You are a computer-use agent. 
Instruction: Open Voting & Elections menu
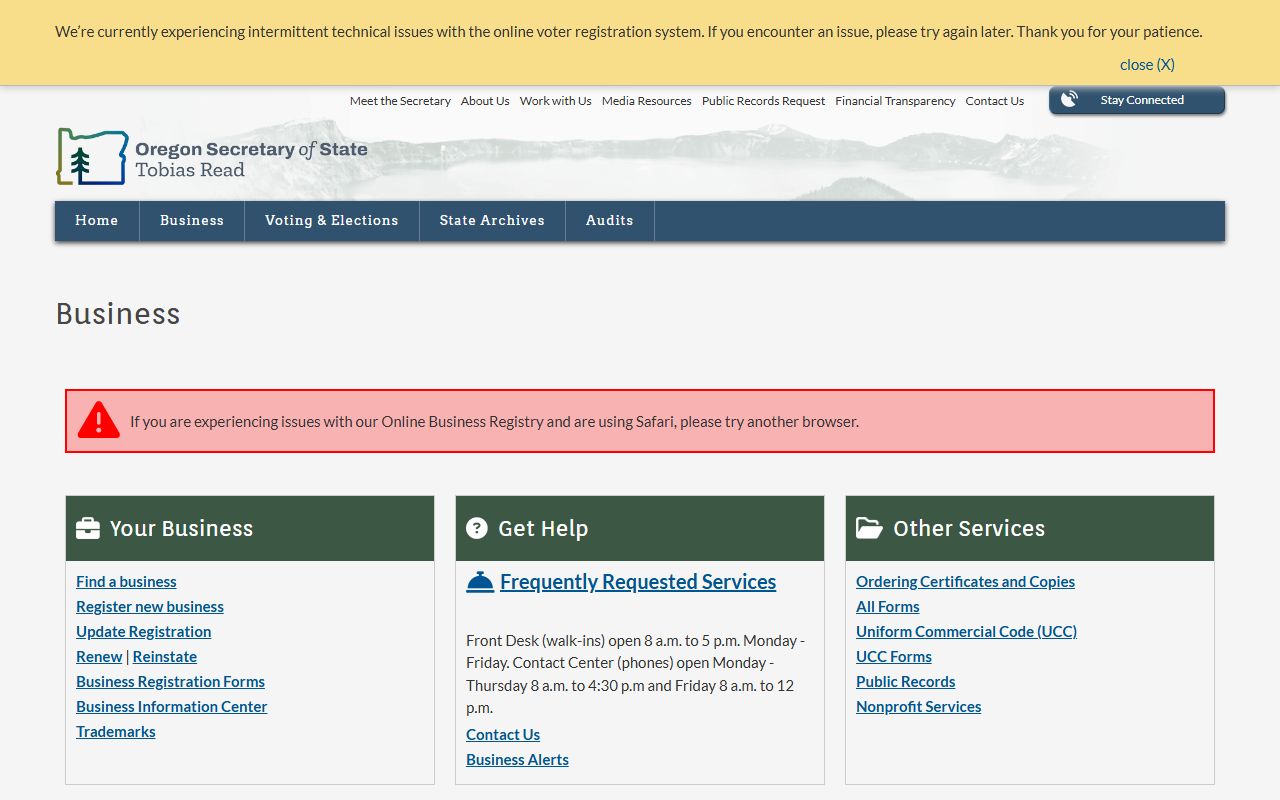coord(332,221)
